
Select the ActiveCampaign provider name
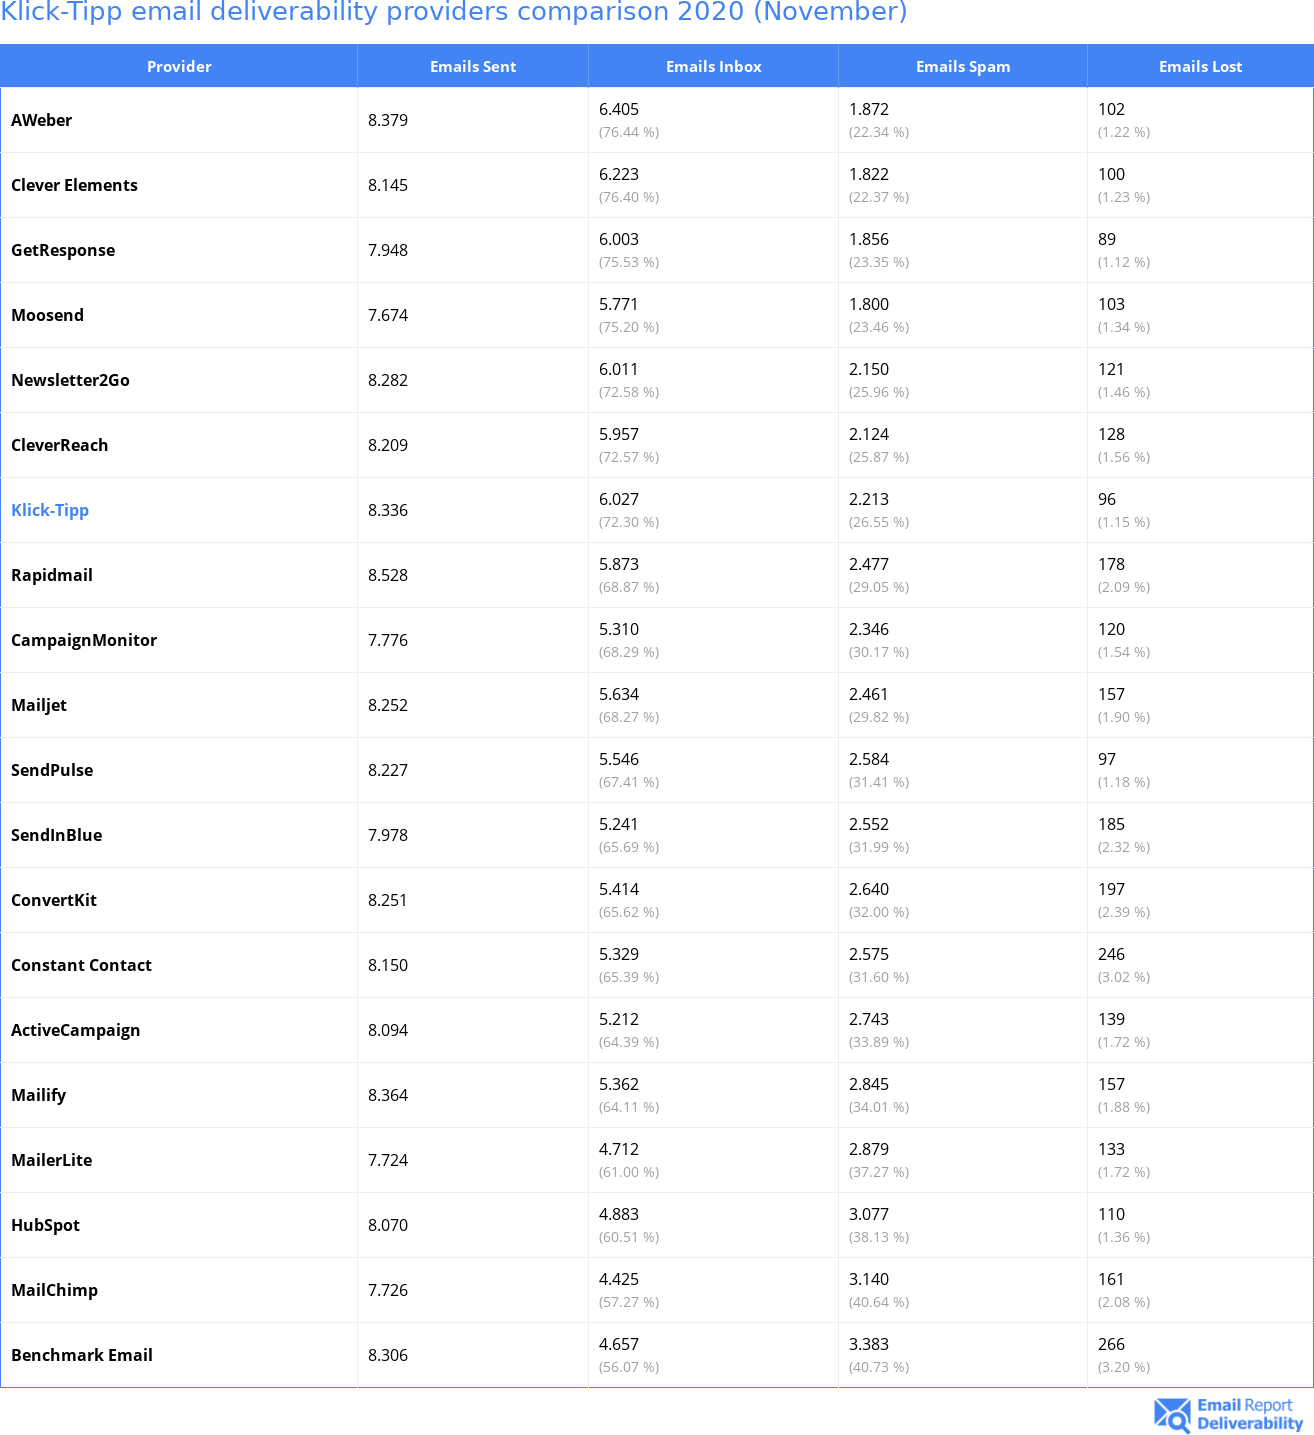(x=75, y=1030)
